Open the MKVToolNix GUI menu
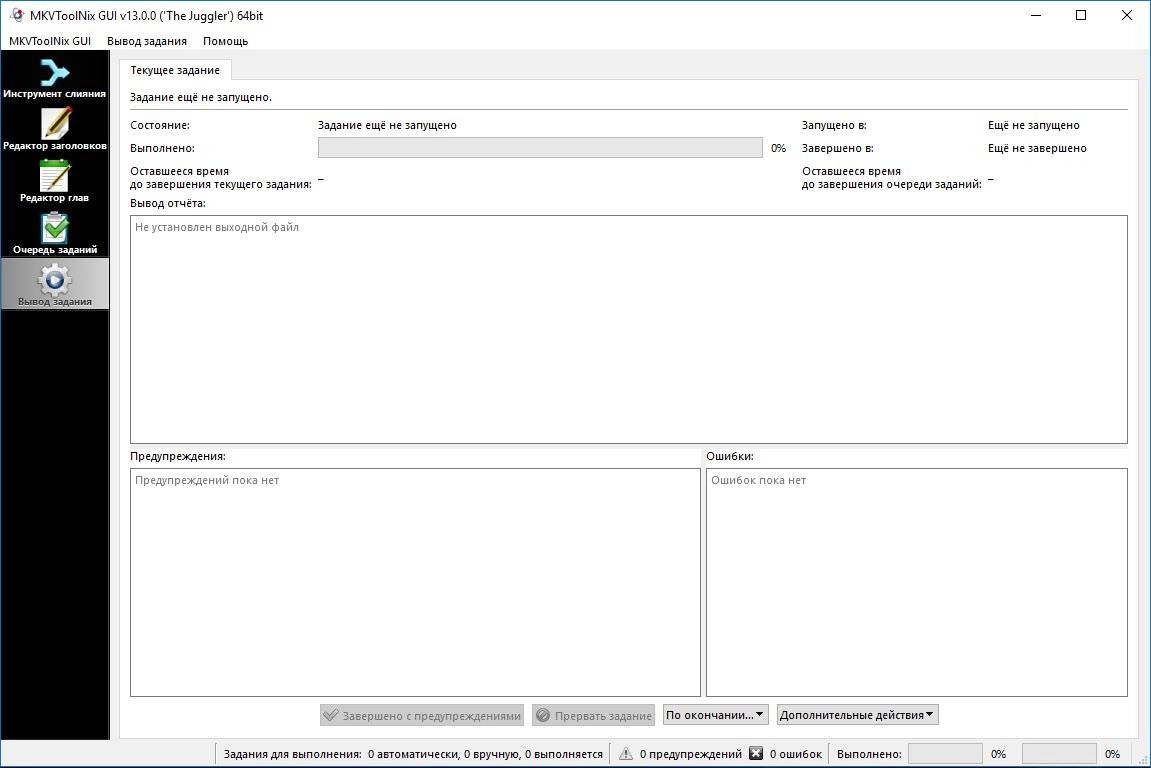Screen dimensions: 1151x768 [x=50, y=41]
